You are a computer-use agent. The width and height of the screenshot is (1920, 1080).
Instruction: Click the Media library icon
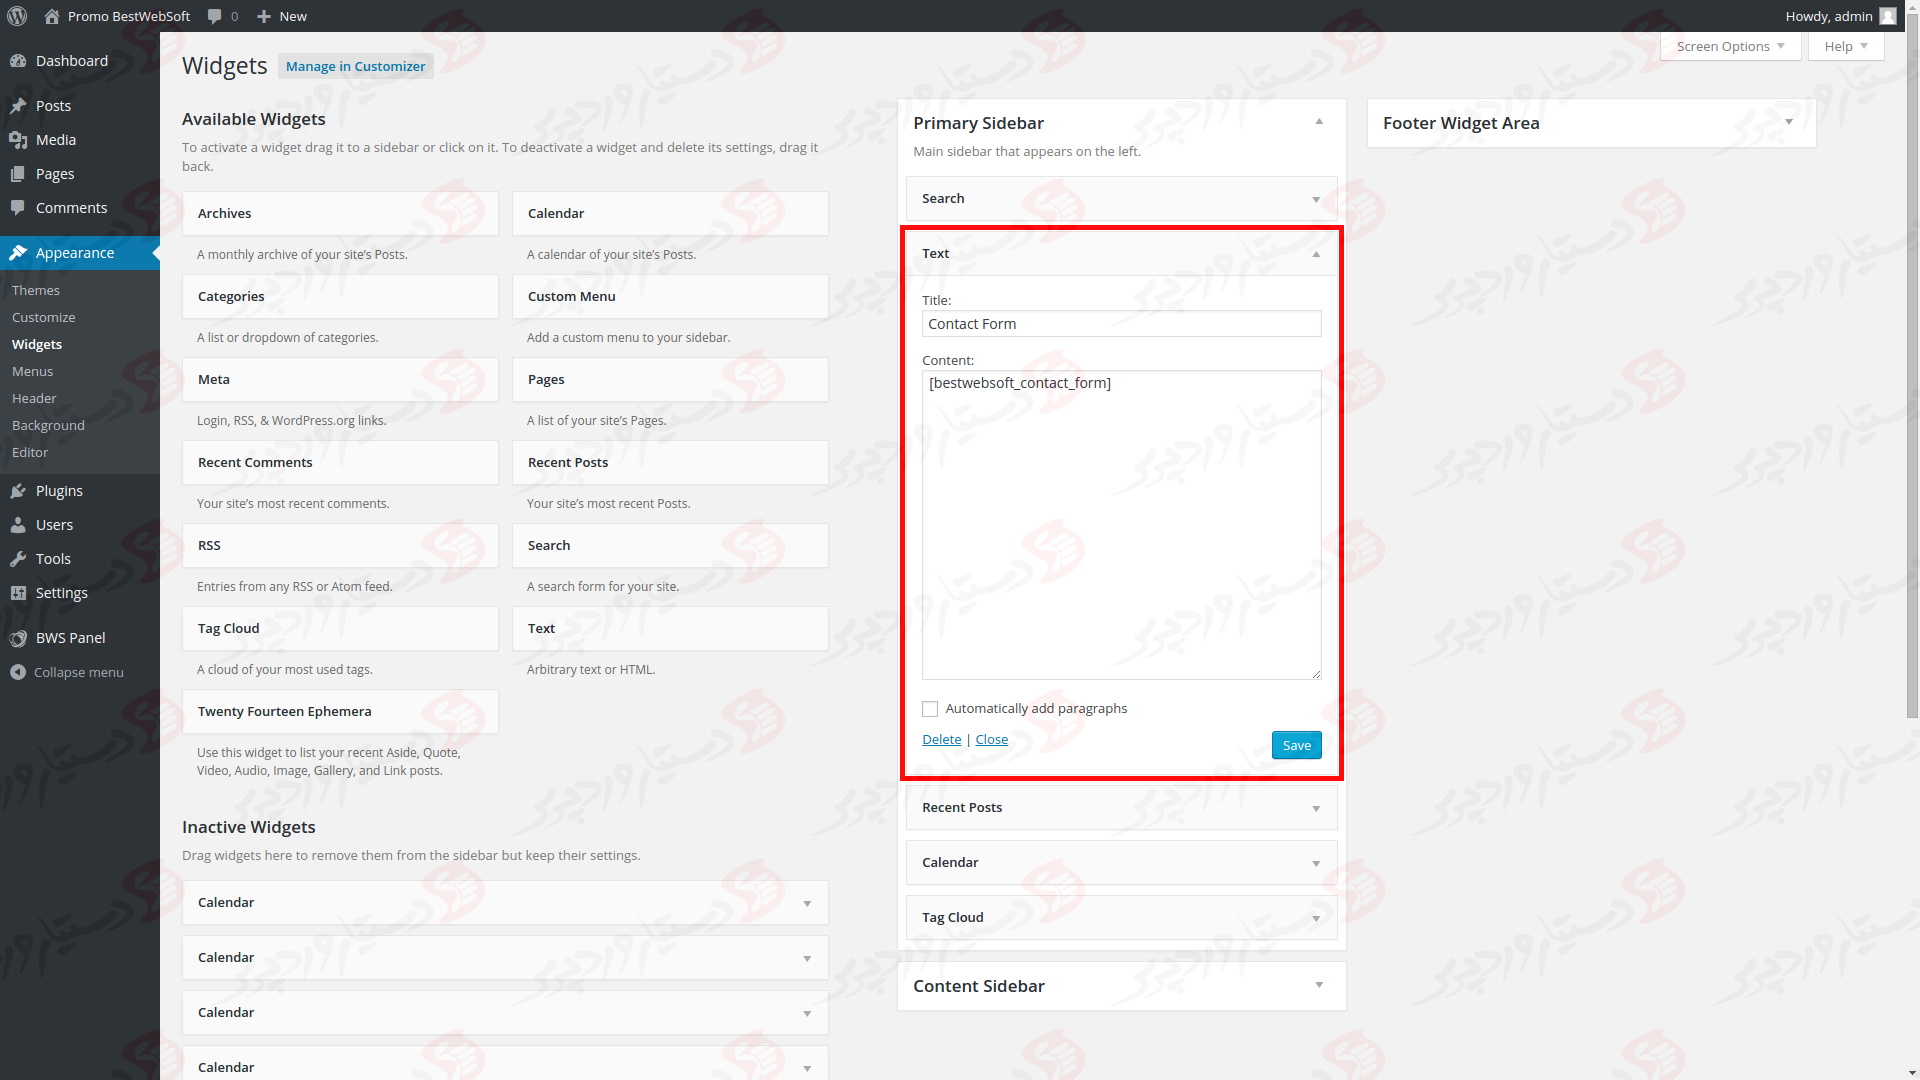18,138
